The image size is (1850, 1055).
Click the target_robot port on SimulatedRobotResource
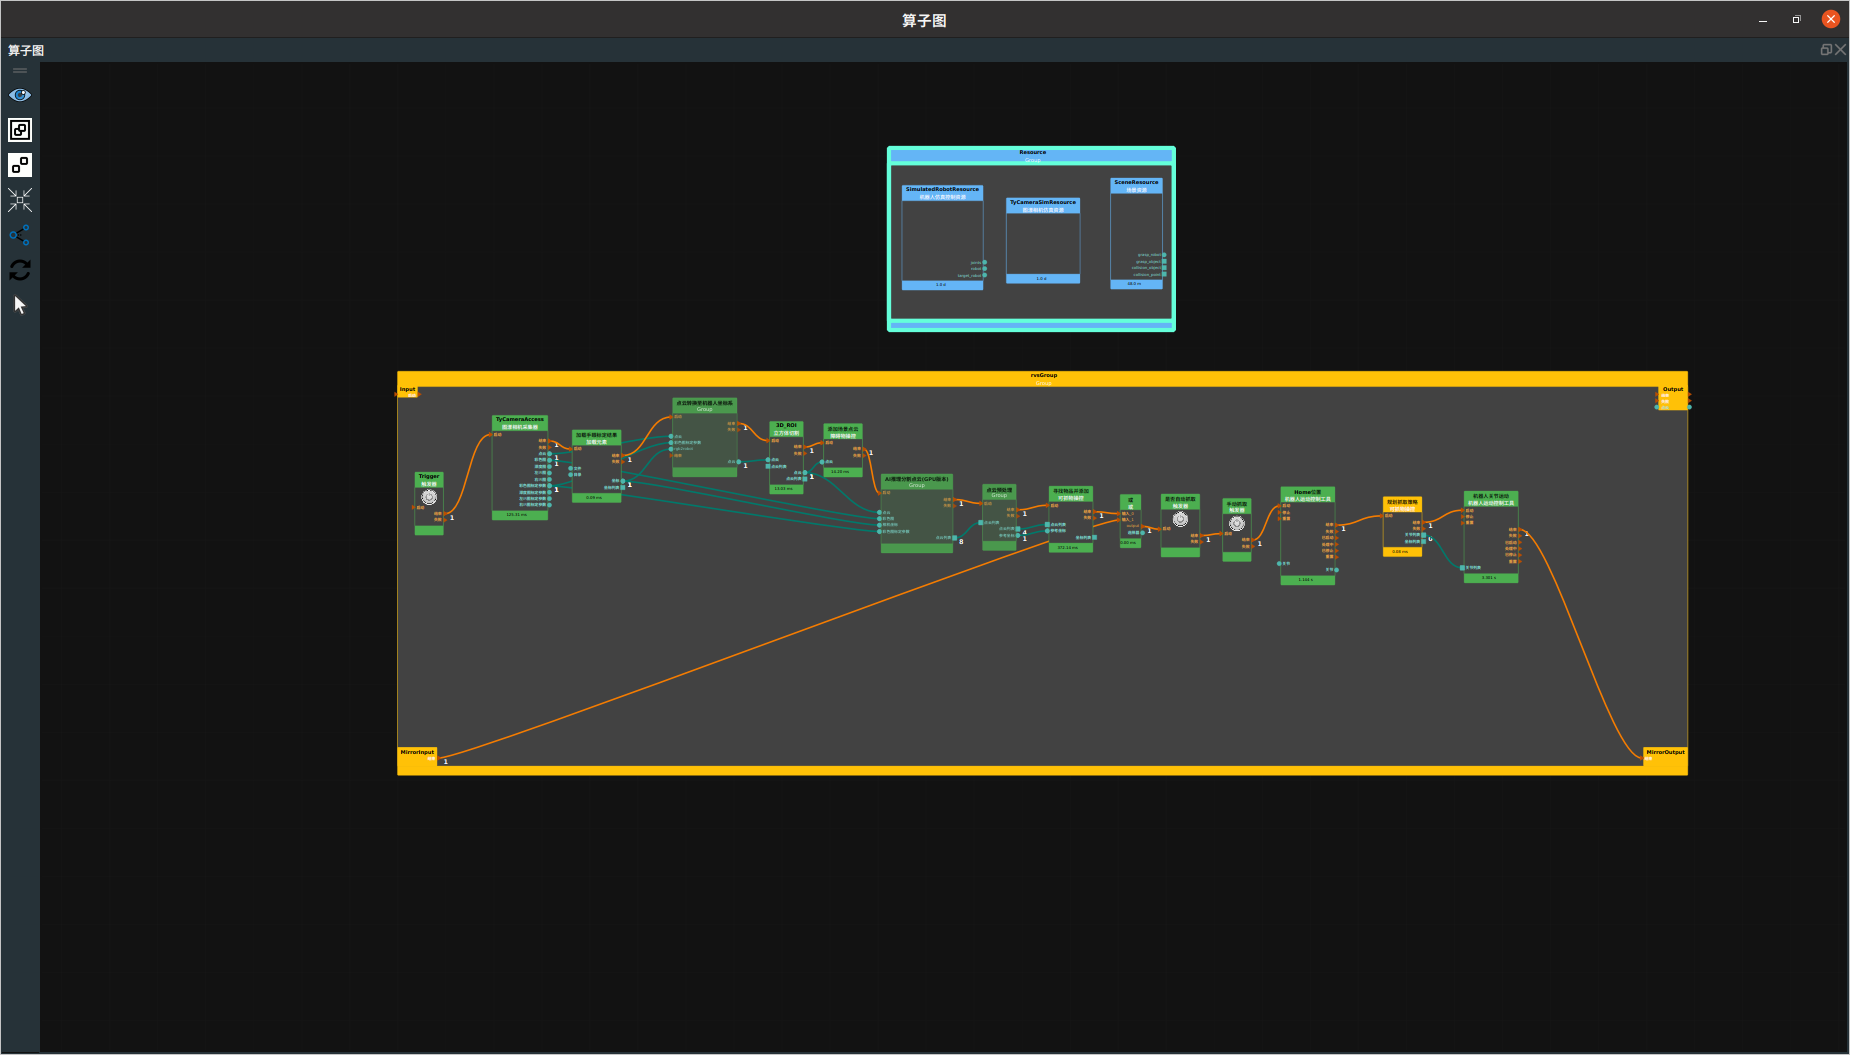985,275
